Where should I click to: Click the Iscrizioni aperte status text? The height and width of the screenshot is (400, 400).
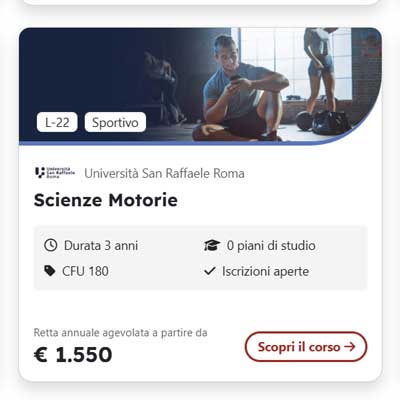click(x=265, y=271)
